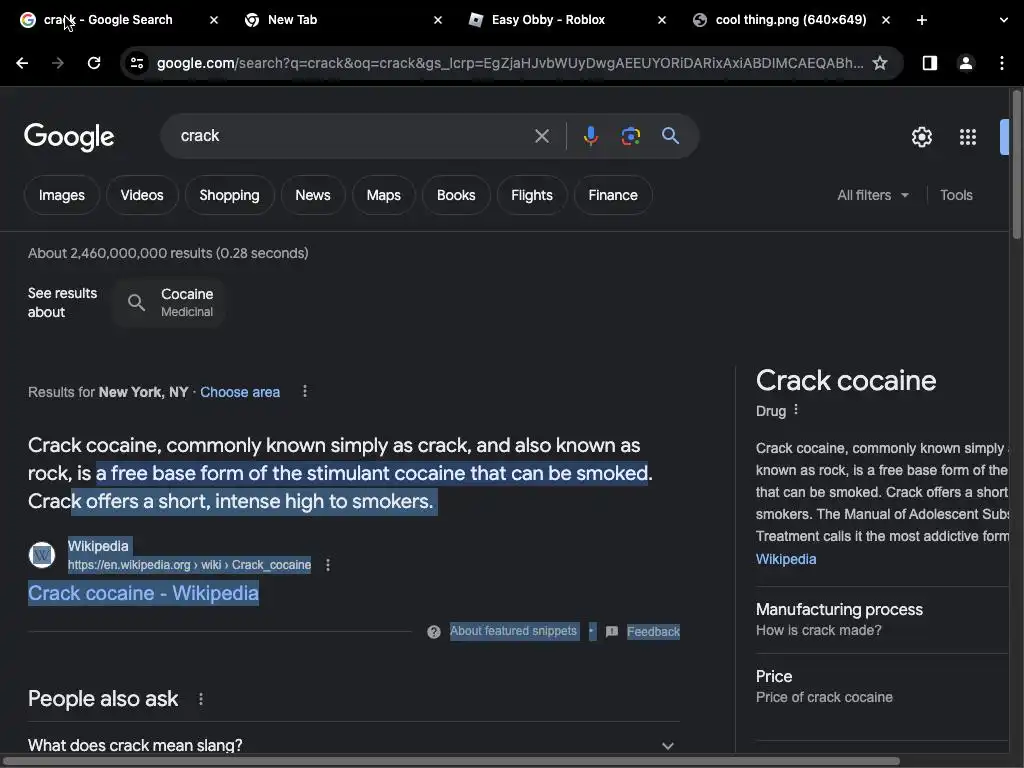Search by image with Google Lens icon
The height and width of the screenshot is (768, 1024).
coord(630,136)
